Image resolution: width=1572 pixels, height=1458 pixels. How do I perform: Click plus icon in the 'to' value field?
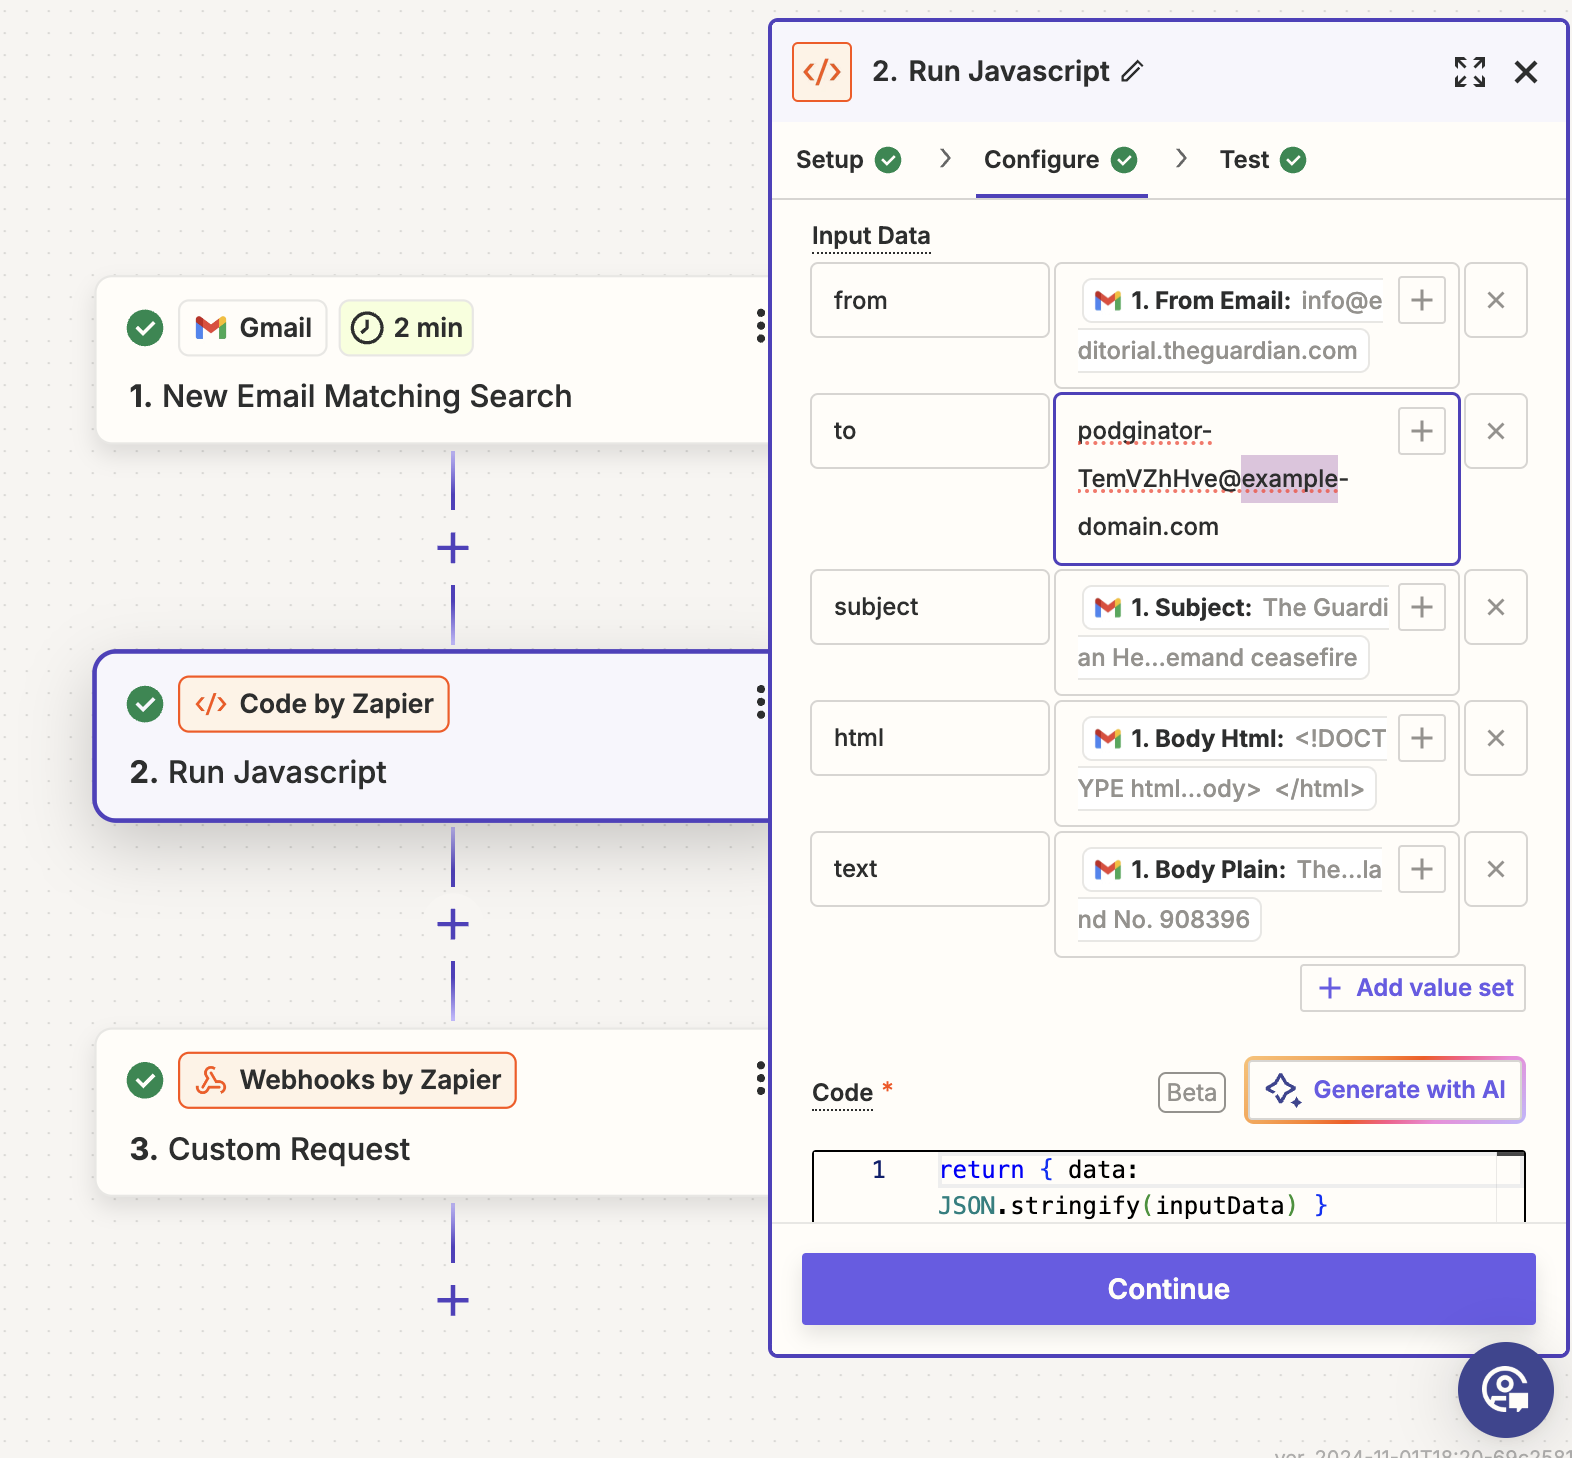click(x=1421, y=431)
